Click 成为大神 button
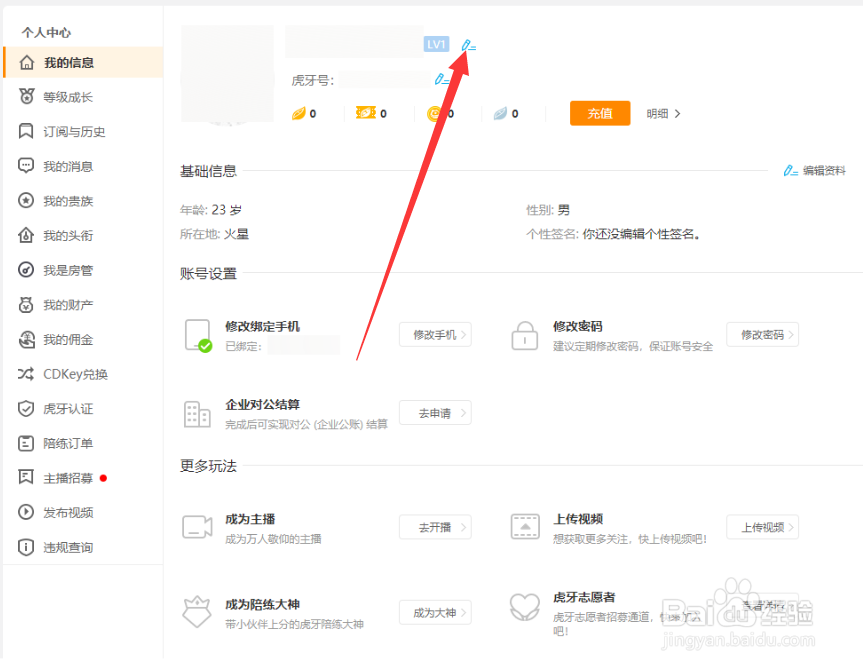 coord(435,613)
